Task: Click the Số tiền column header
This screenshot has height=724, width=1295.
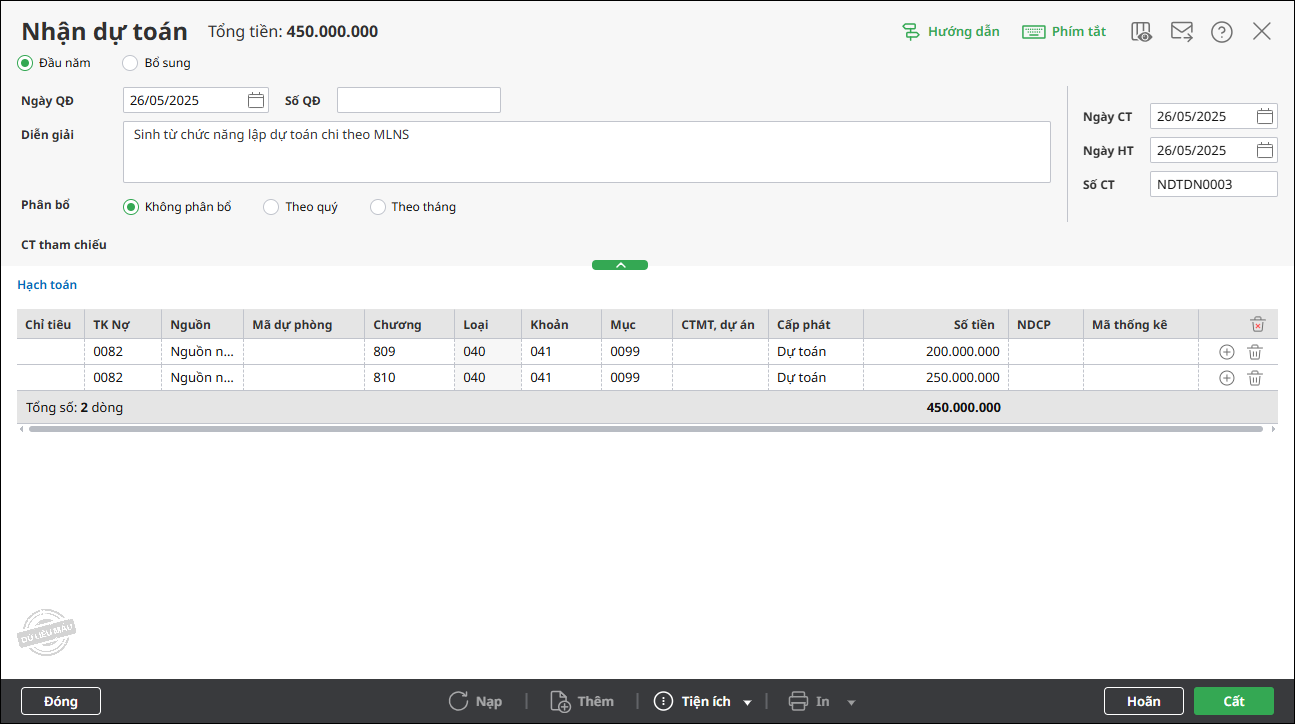Action: pos(935,324)
